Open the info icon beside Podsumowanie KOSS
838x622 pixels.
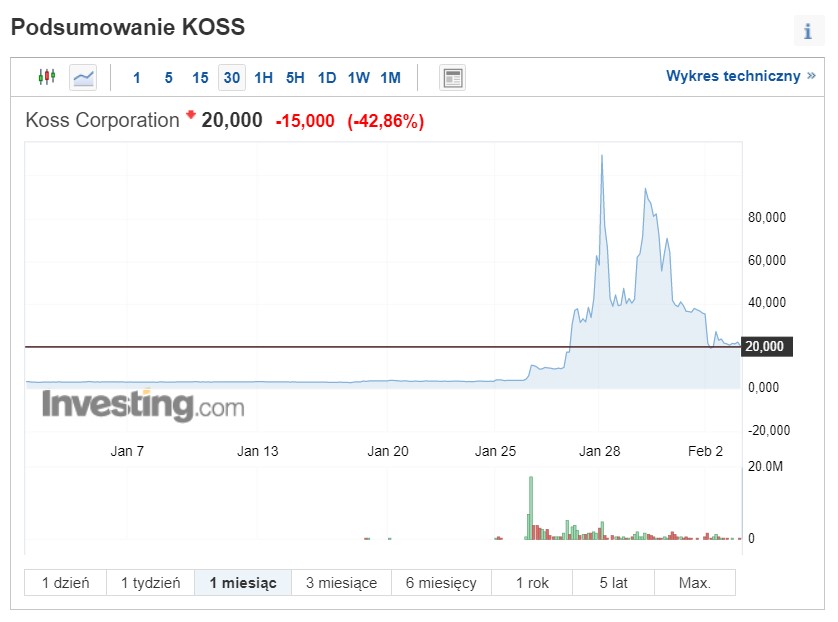point(809,31)
